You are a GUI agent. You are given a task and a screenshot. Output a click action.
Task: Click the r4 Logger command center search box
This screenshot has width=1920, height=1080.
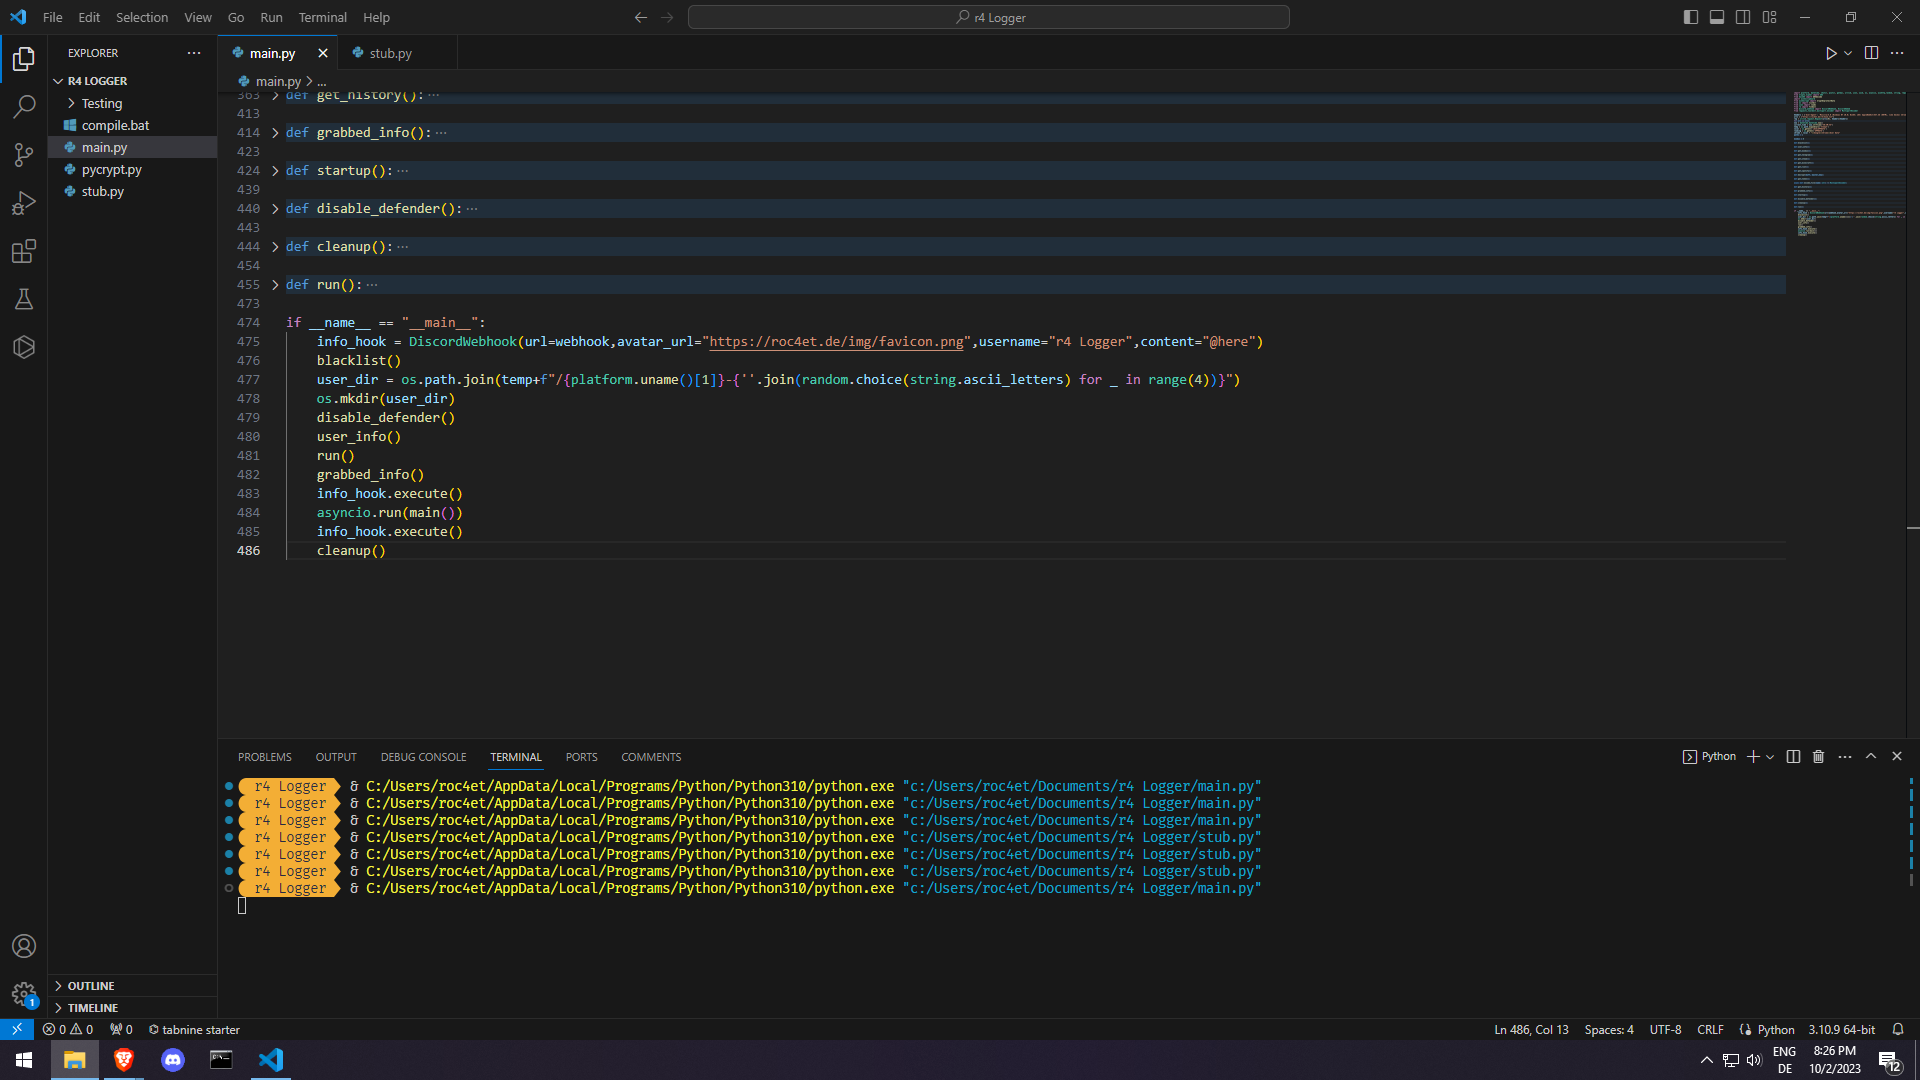tap(989, 17)
